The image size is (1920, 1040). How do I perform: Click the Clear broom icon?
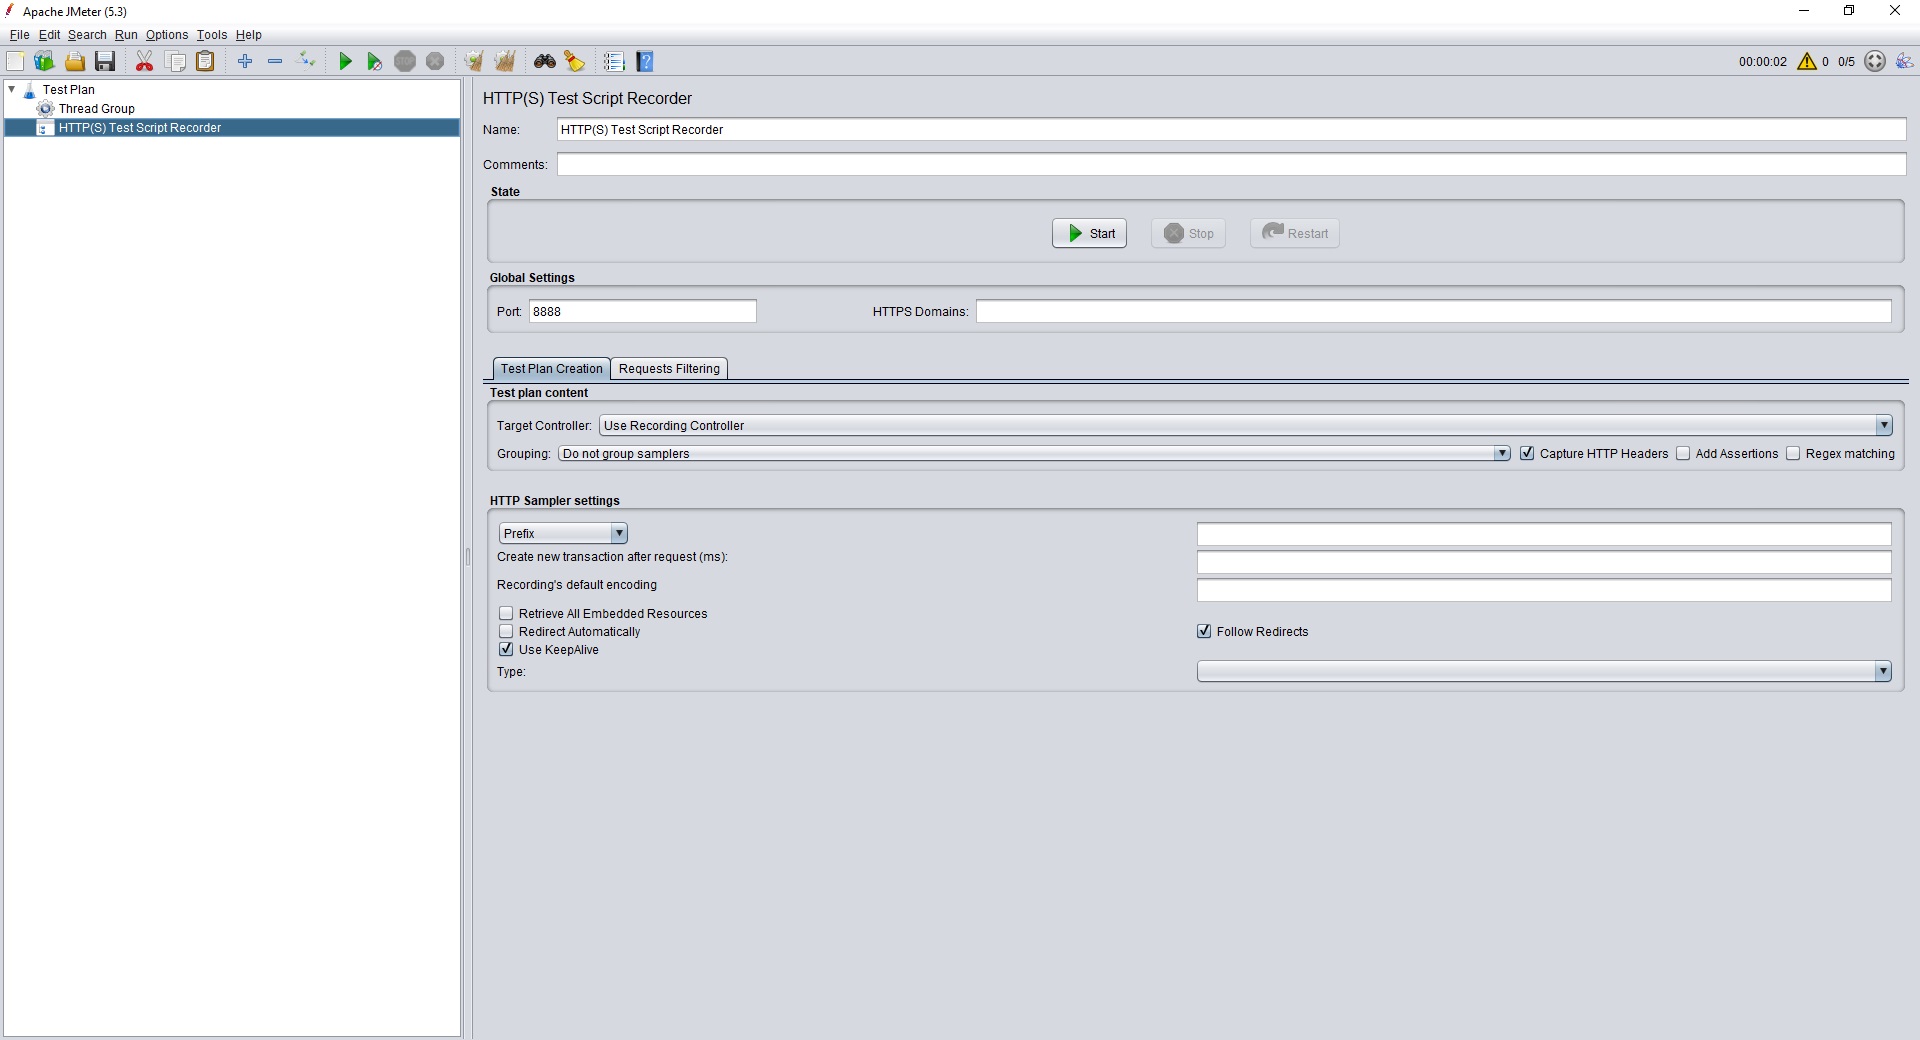click(474, 62)
